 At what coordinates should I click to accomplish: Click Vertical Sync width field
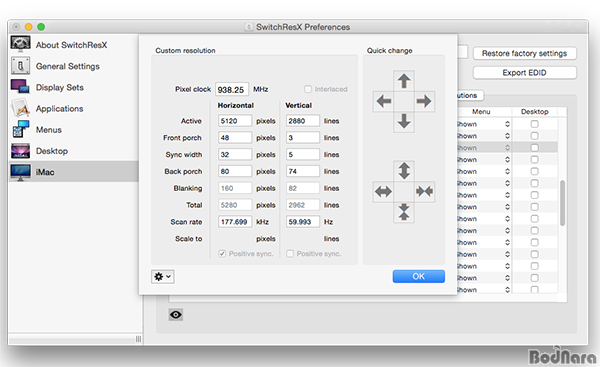click(303, 155)
